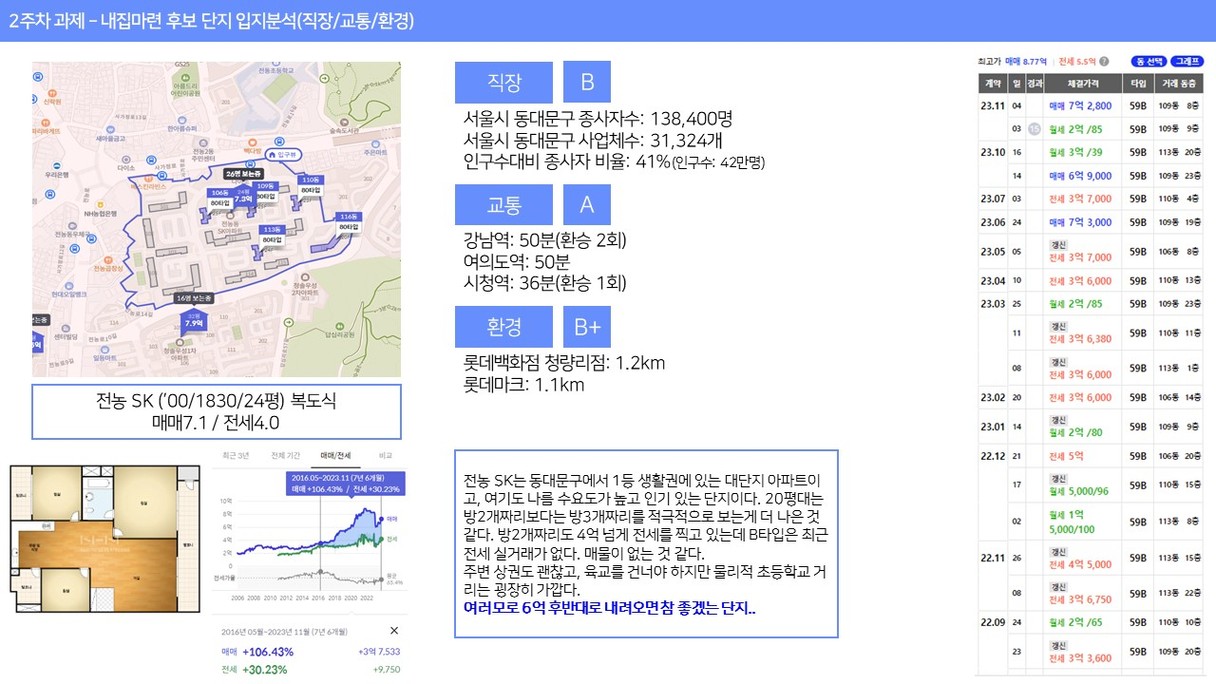1216x684 pixels.
Task: Click the 동 선택 button
Action: click(1147, 61)
